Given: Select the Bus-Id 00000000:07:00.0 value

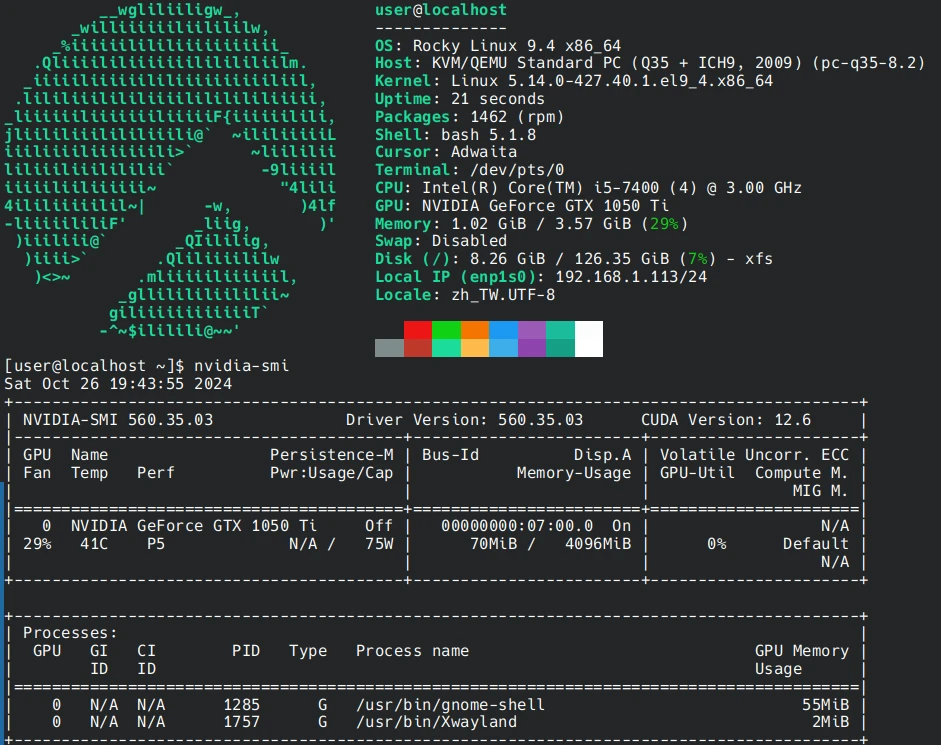Looking at the screenshot, I should 516,525.
